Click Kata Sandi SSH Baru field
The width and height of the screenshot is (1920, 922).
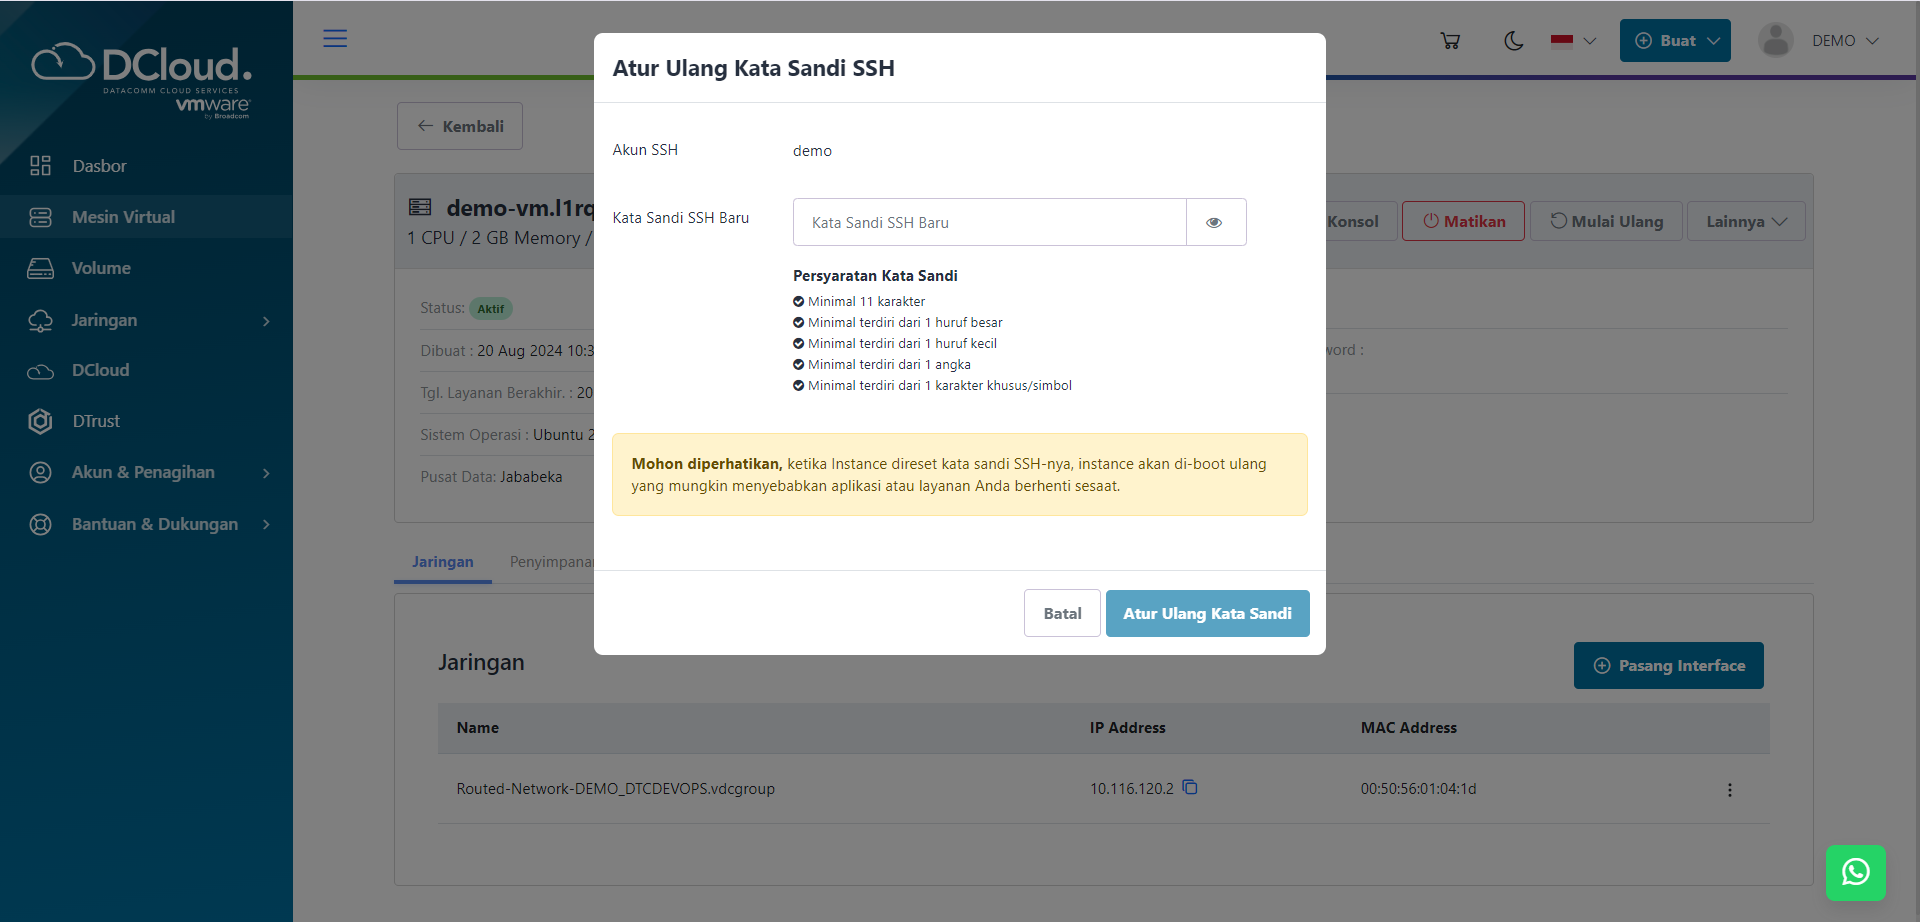[989, 223]
